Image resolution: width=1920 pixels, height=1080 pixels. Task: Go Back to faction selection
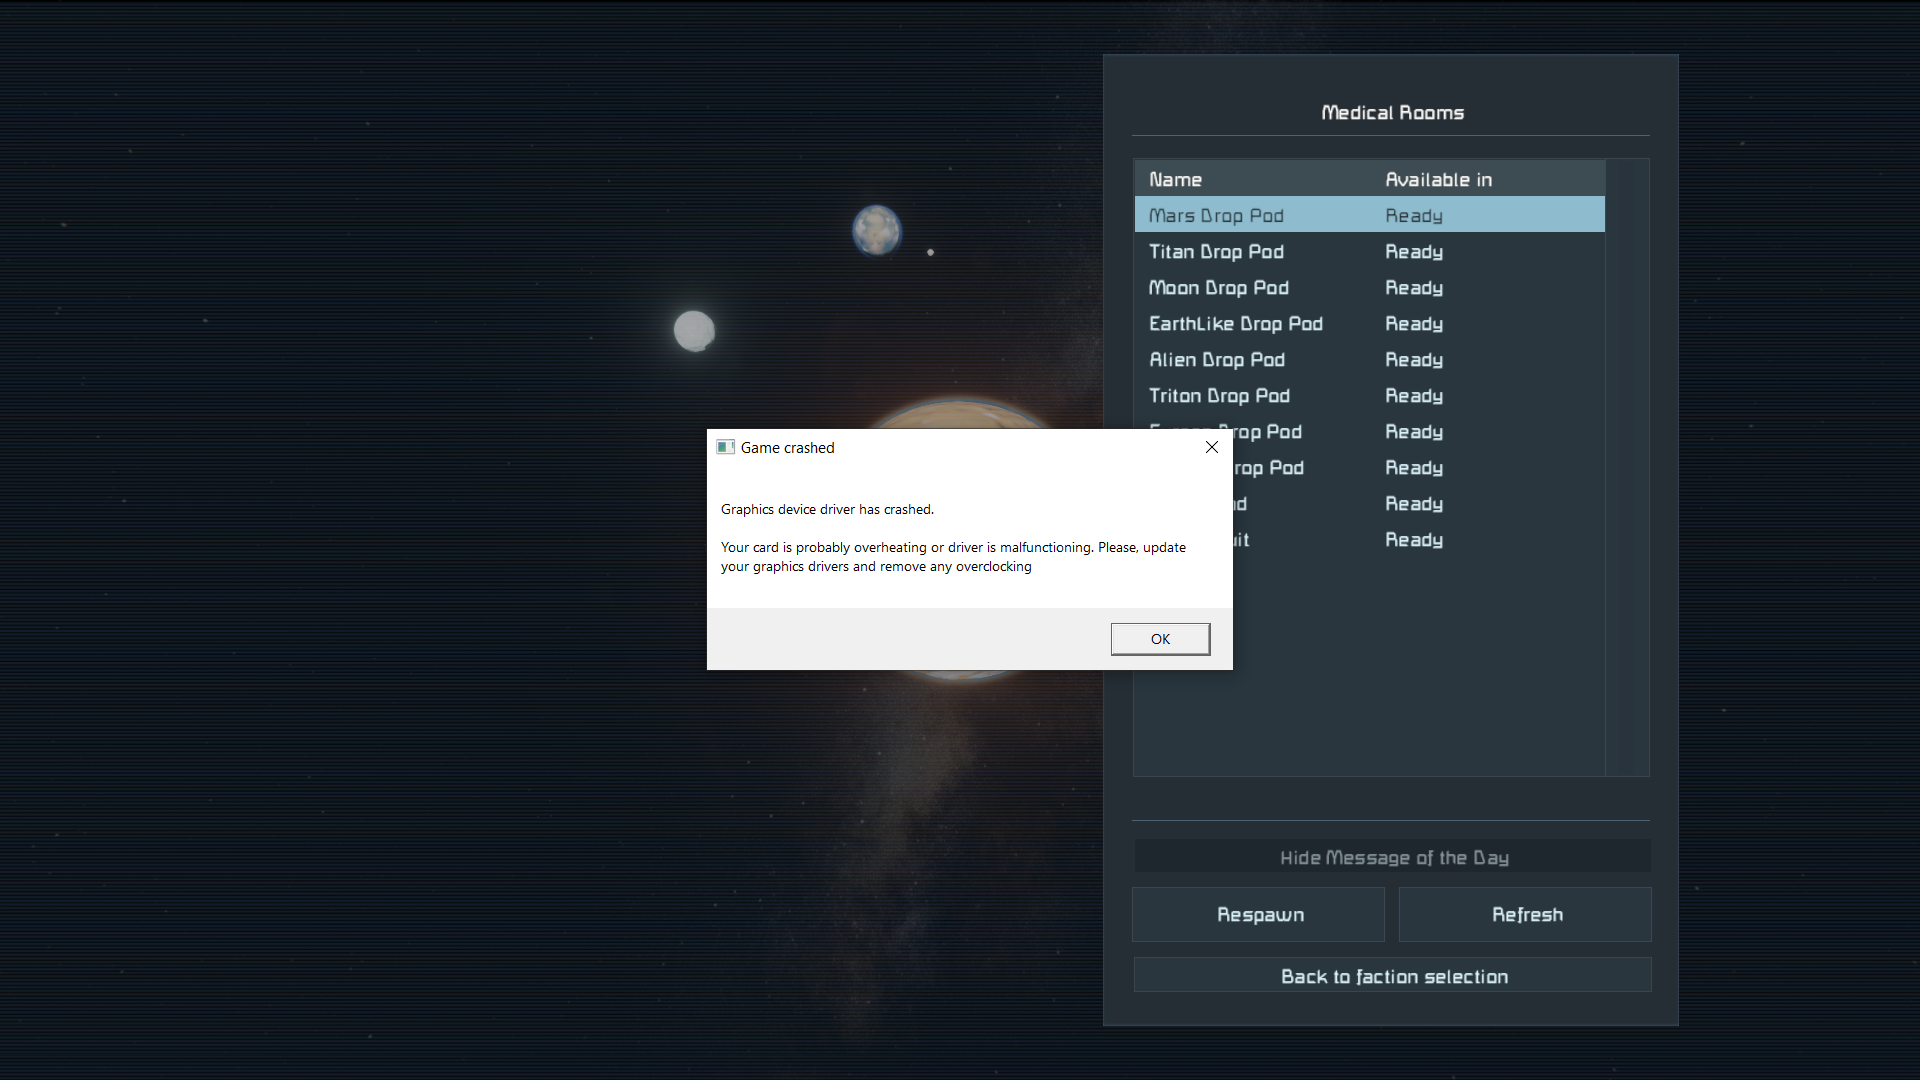coord(1393,976)
